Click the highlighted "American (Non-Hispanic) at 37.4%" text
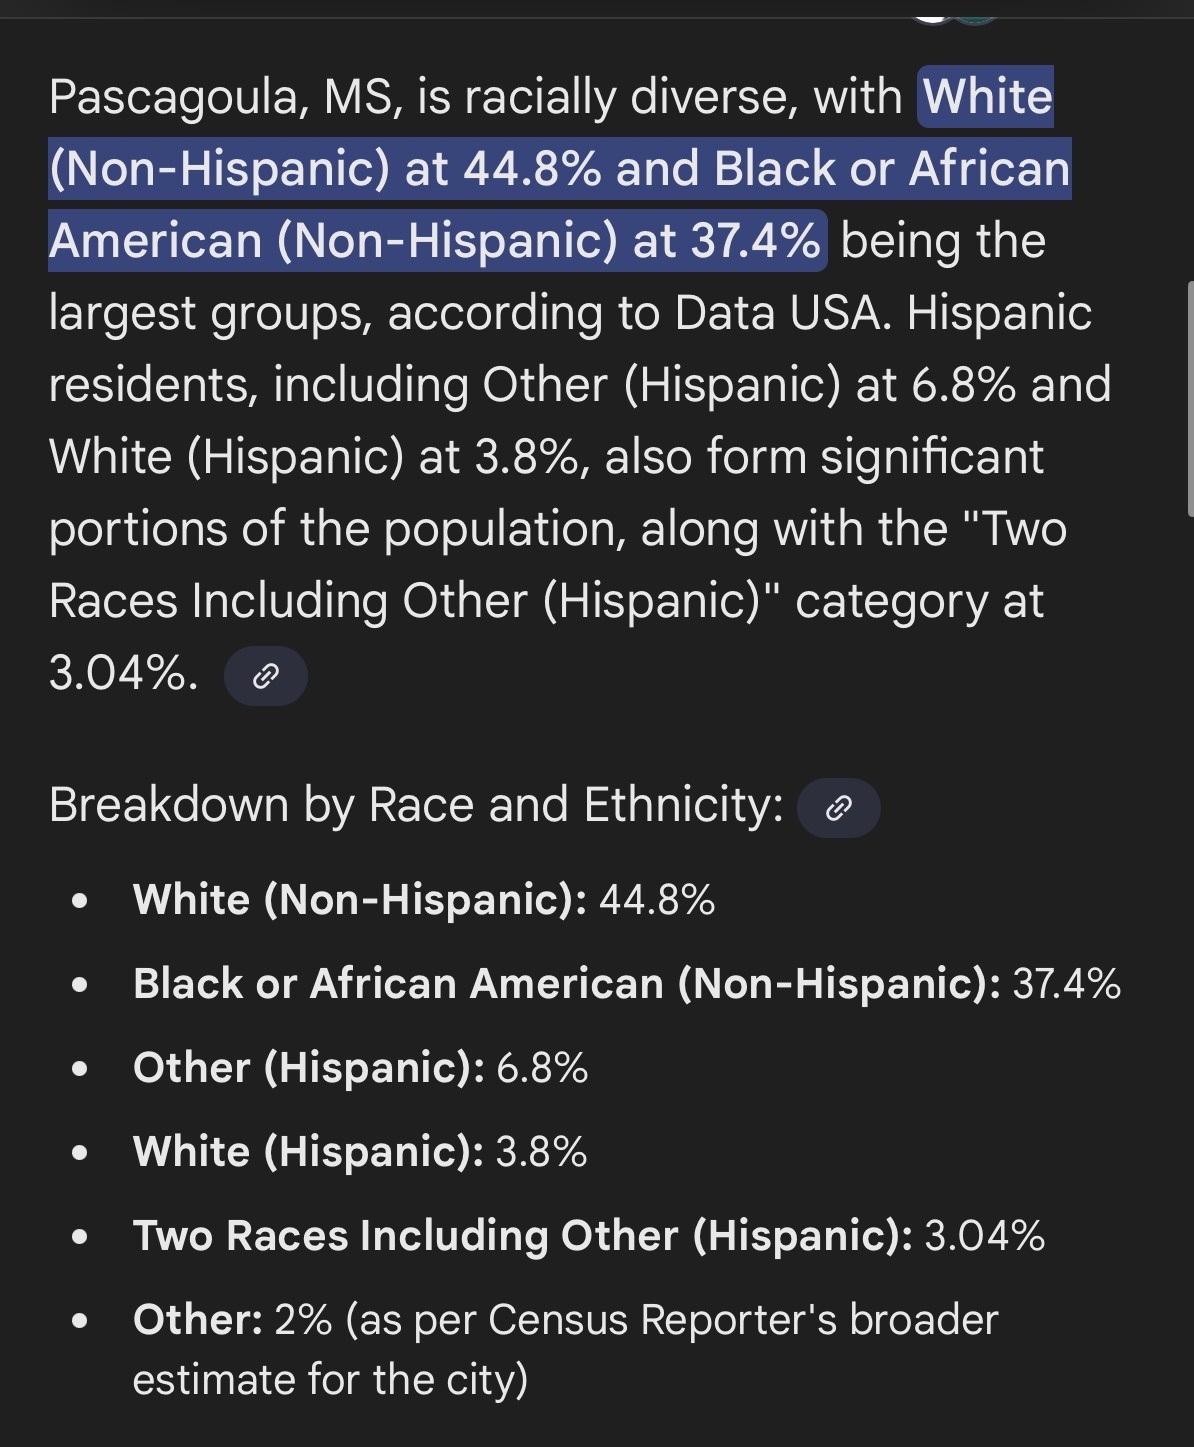This screenshot has height=1447, width=1194. point(436,241)
